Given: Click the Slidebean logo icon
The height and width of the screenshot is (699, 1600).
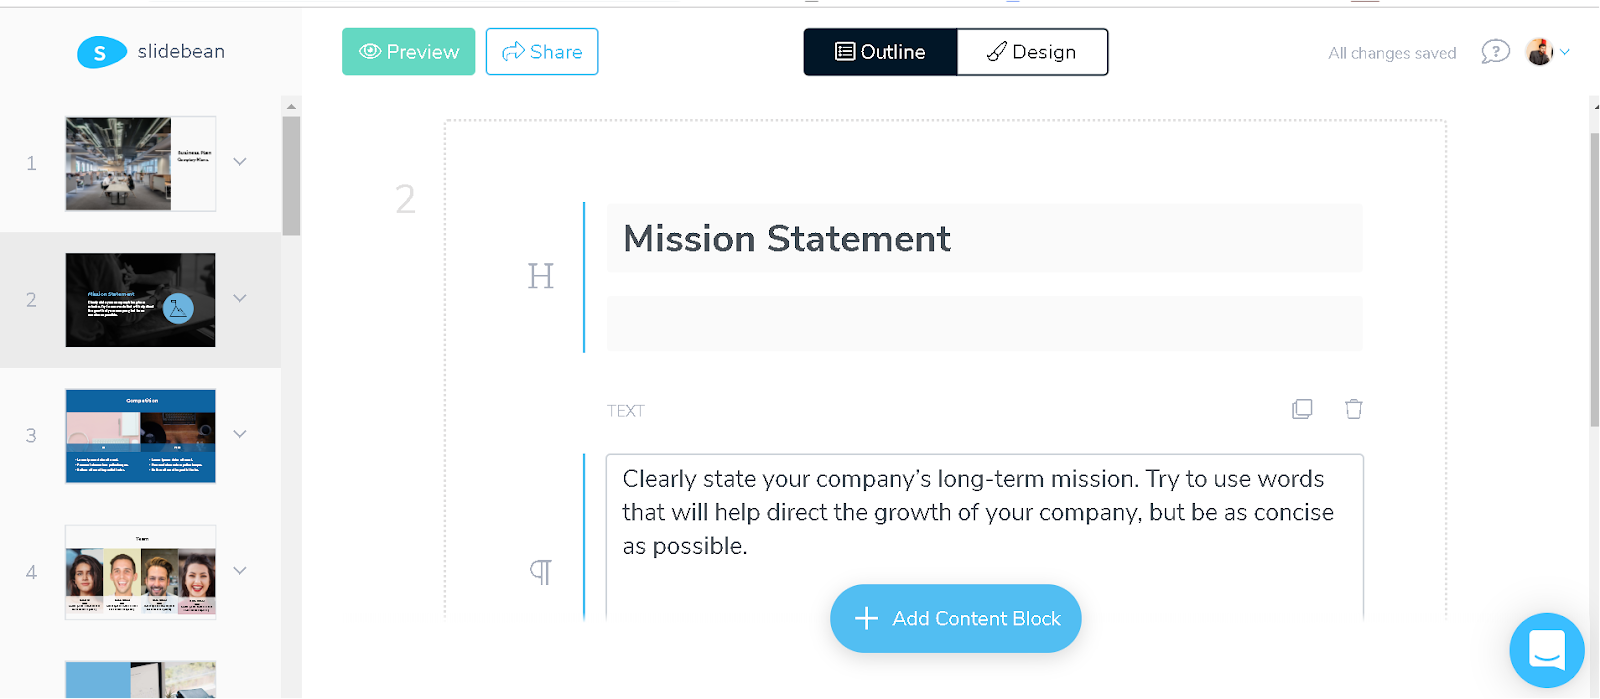Looking at the screenshot, I should click(x=101, y=52).
